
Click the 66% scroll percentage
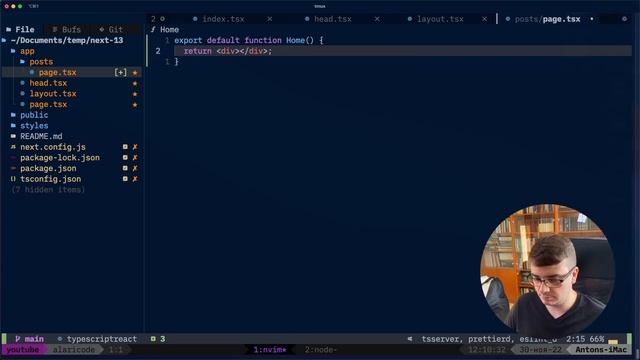[x=596, y=339]
